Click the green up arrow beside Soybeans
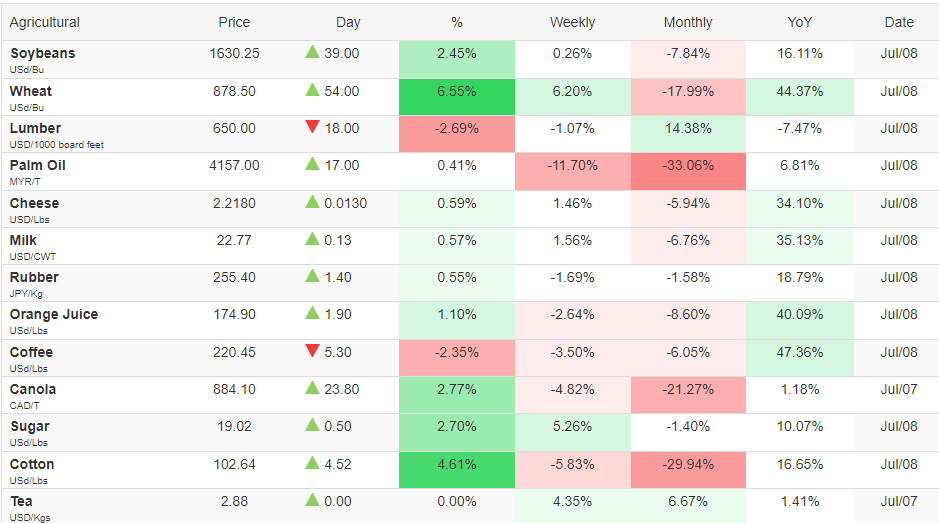The image size is (939, 523). point(312,52)
